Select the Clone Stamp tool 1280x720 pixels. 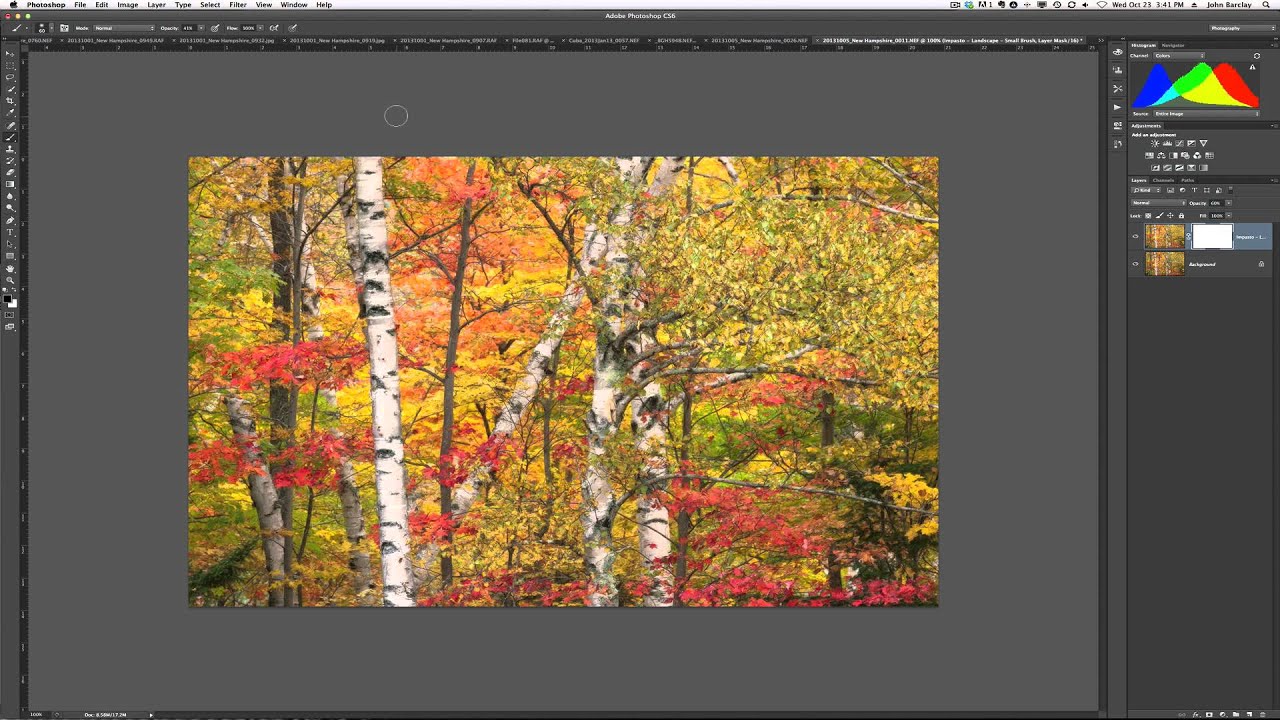9,150
